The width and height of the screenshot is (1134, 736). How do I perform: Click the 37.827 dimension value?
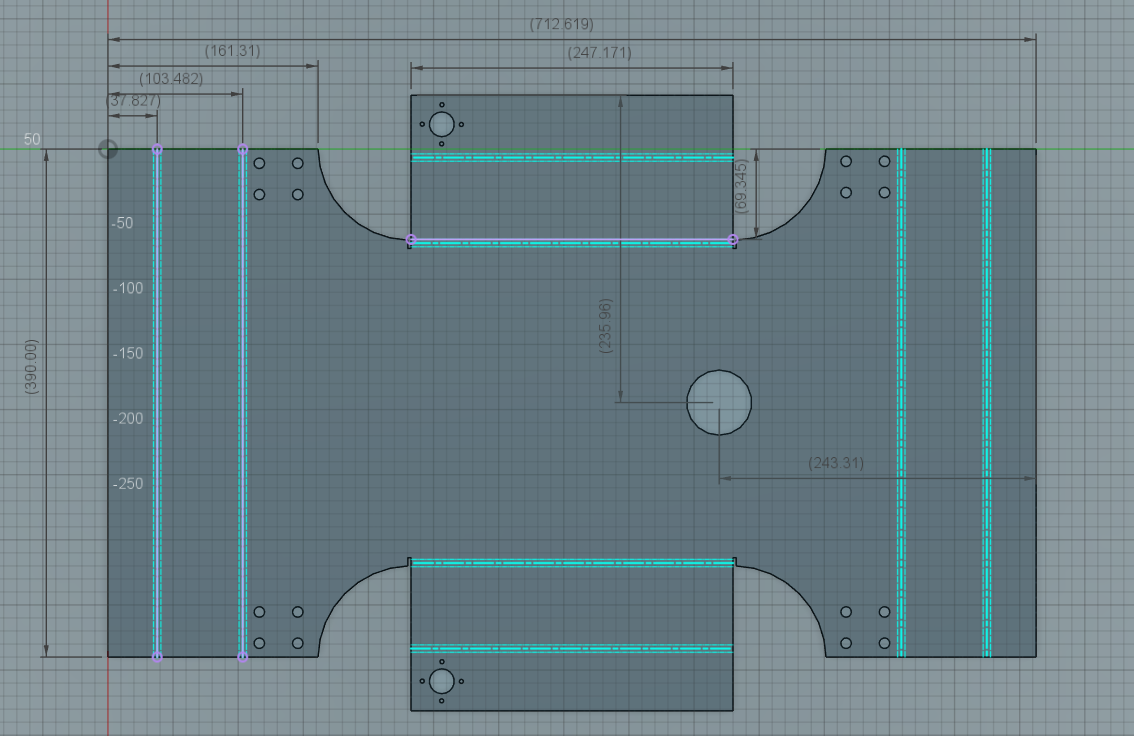coord(133,101)
